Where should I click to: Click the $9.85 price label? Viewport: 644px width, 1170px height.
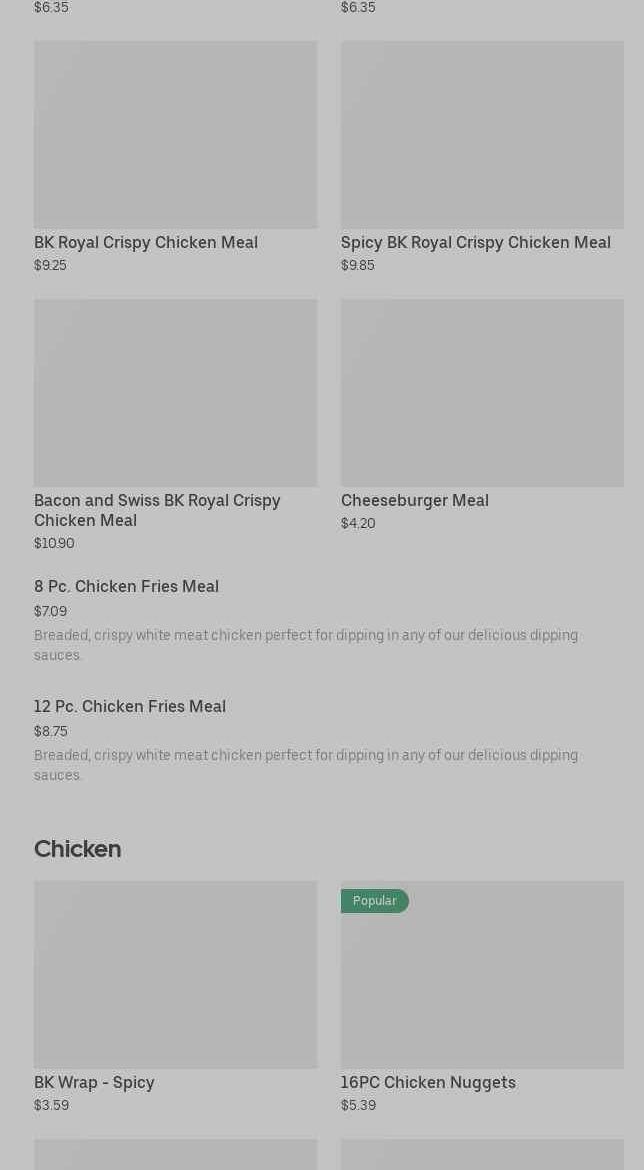(x=357, y=265)
